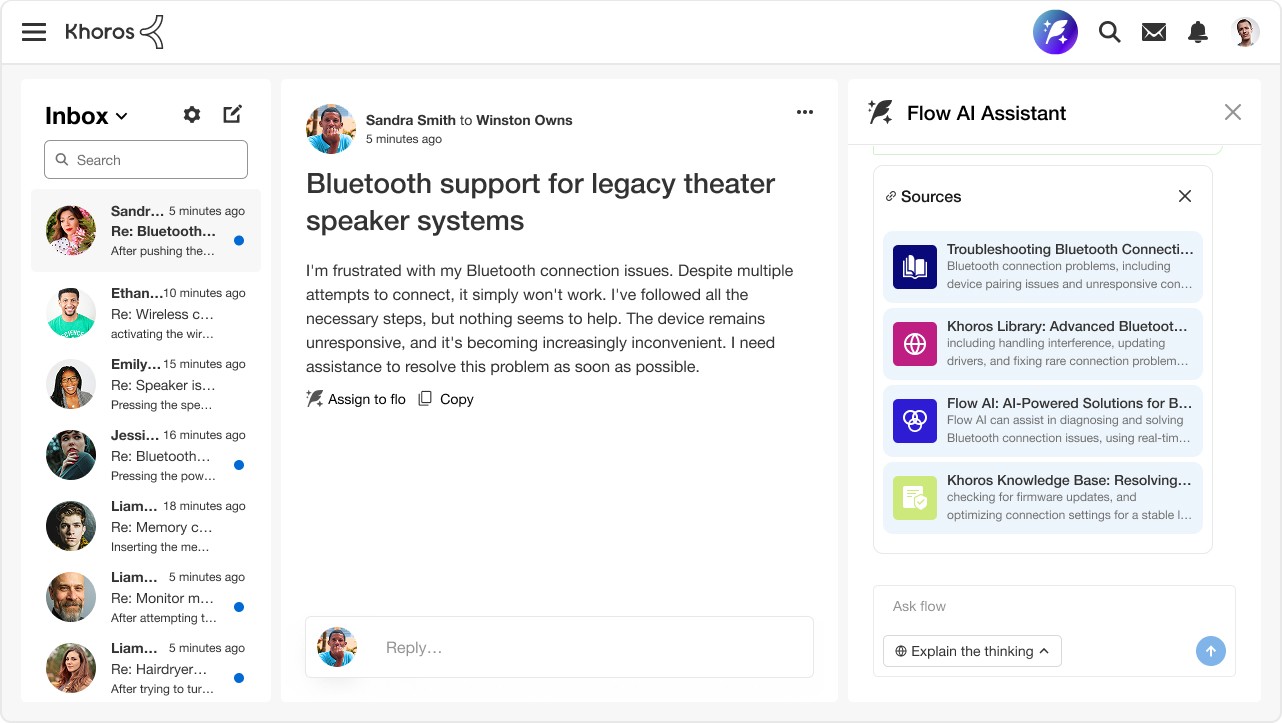
Task: Open message options three-dot menu
Action: tap(805, 112)
